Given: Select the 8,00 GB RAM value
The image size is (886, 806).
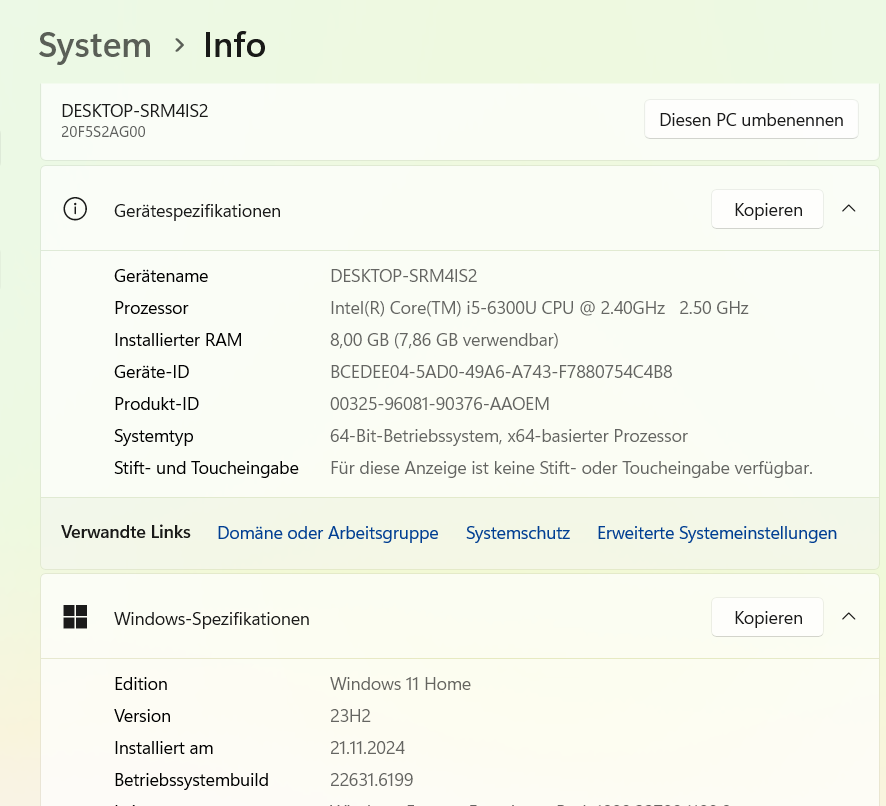Looking at the screenshot, I should pyautogui.click(x=444, y=340).
